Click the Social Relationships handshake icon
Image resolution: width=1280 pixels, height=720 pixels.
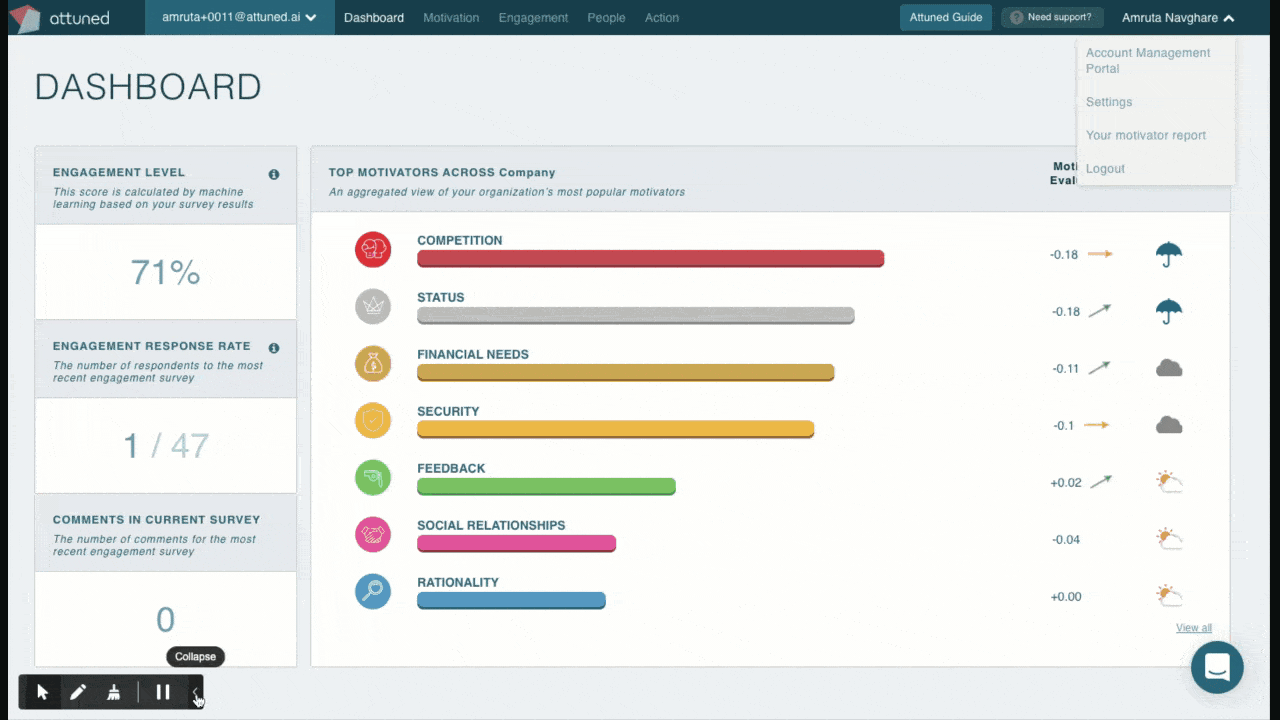(x=373, y=534)
